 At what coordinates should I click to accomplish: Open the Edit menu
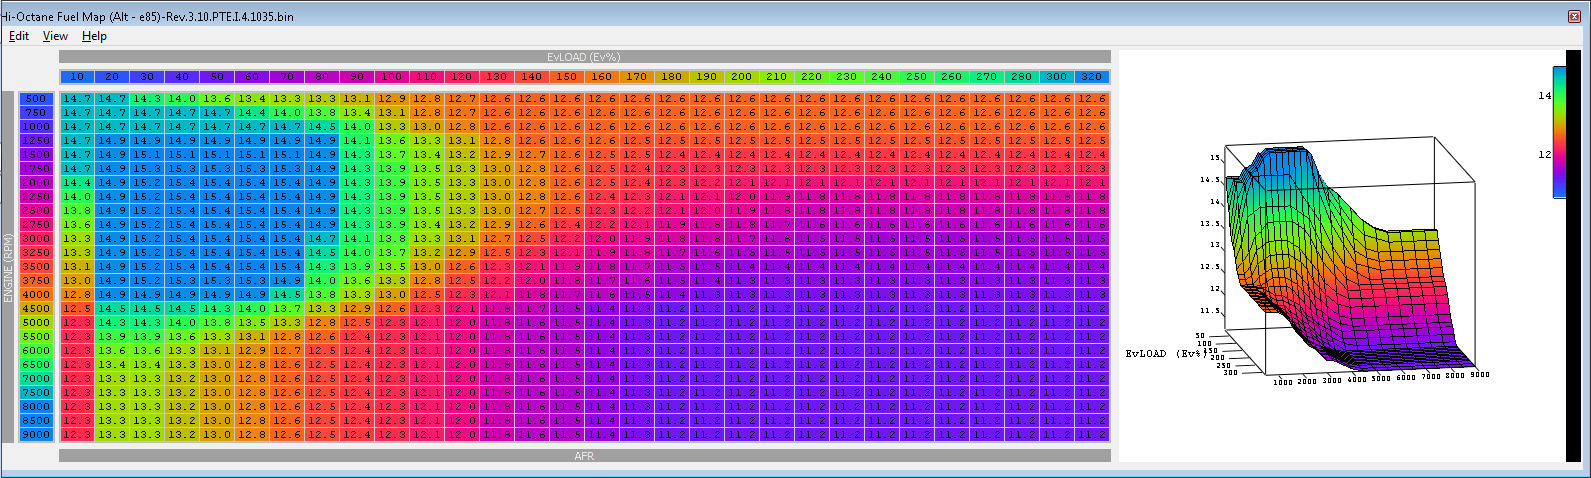tap(19, 36)
